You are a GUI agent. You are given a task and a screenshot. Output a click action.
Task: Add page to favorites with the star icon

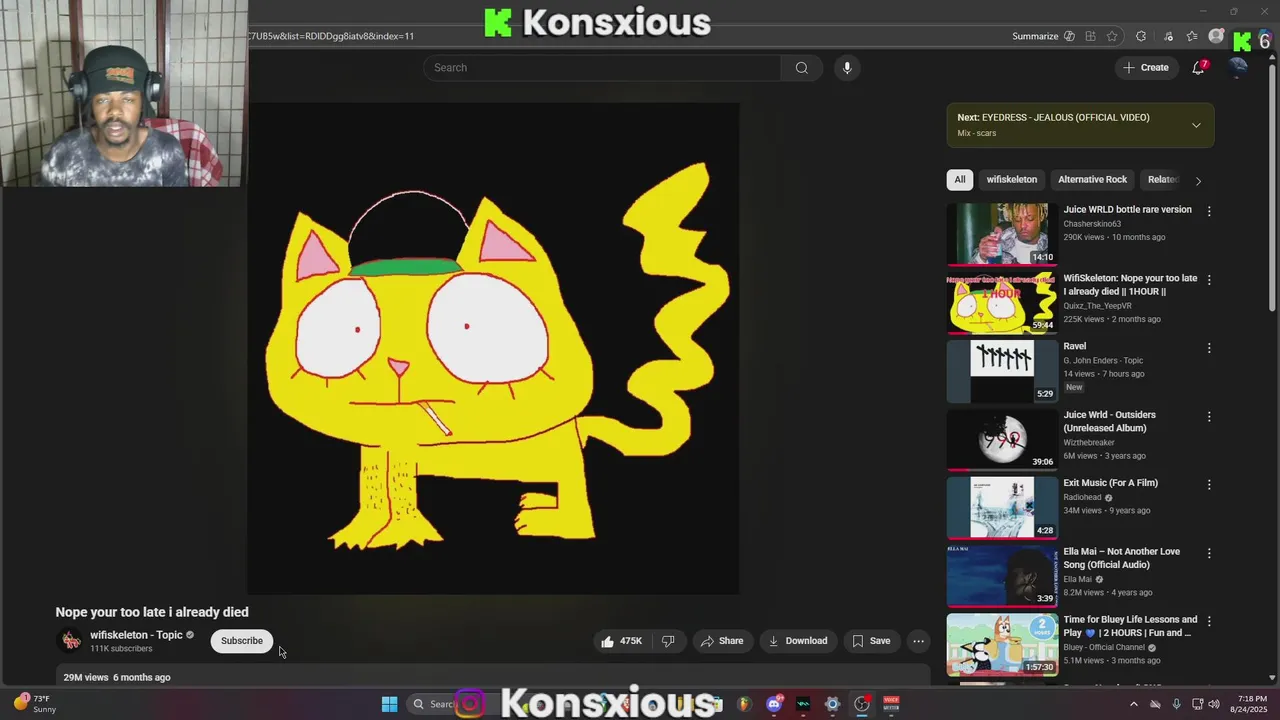pos(1112,36)
